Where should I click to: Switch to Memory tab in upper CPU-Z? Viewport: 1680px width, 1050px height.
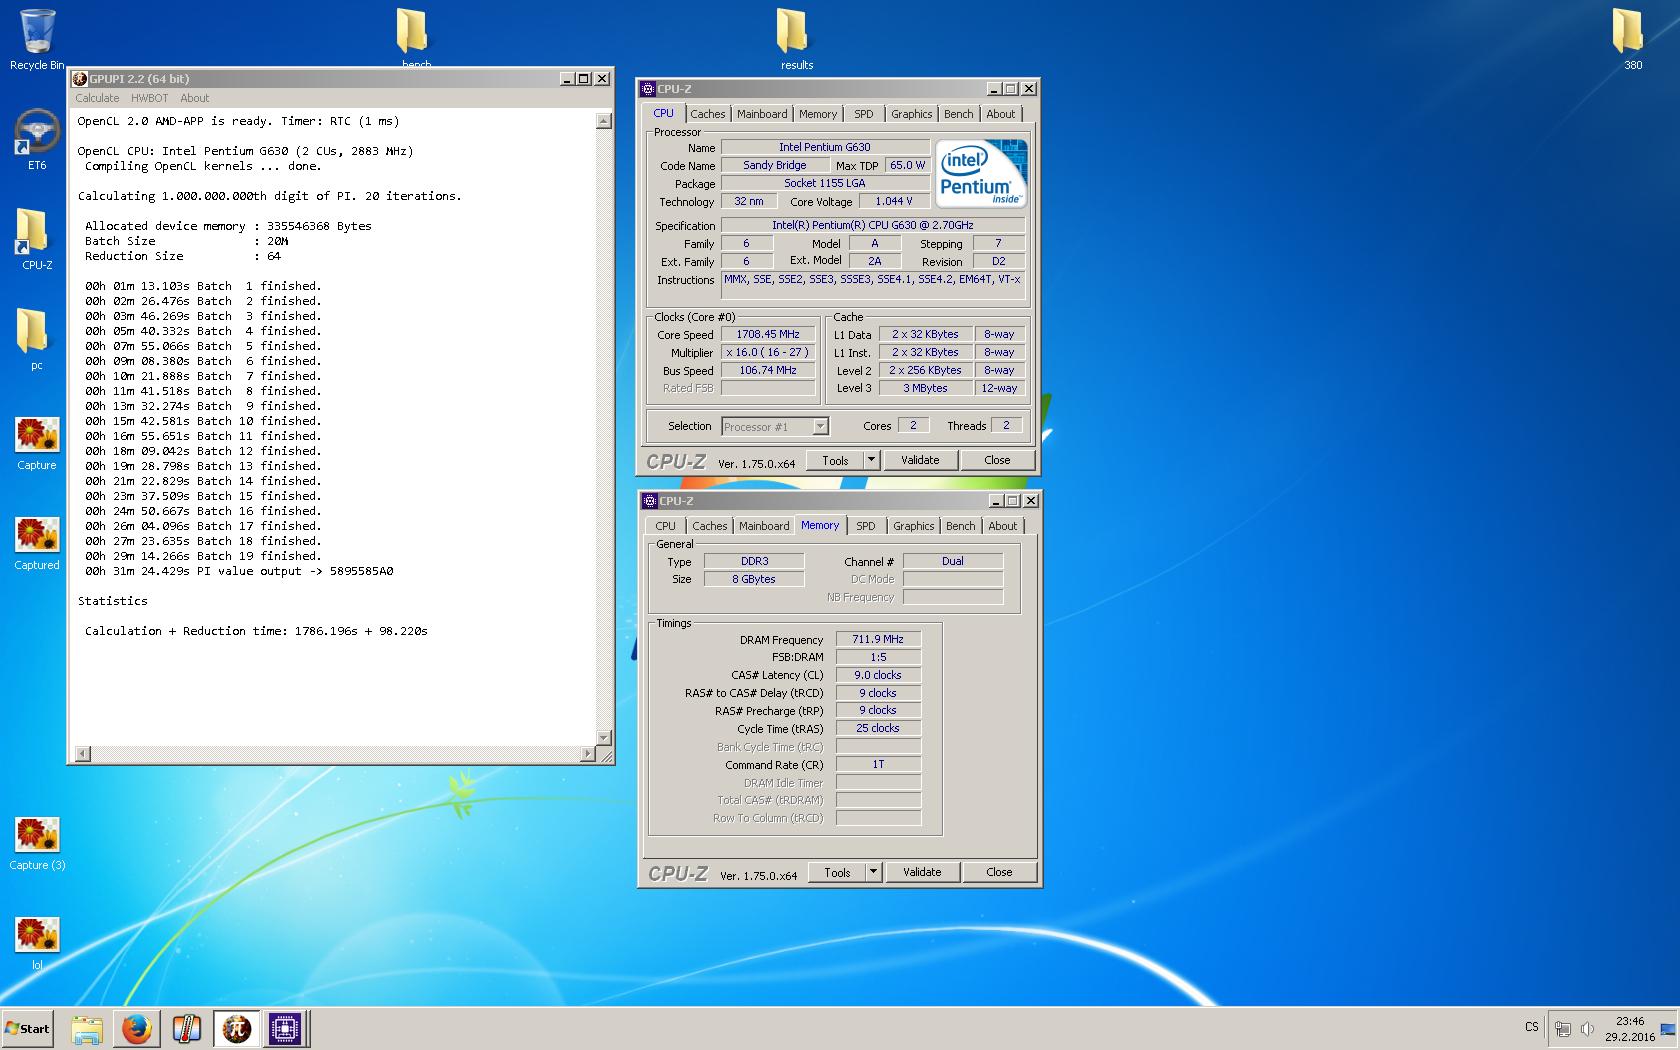click(818, 114)
